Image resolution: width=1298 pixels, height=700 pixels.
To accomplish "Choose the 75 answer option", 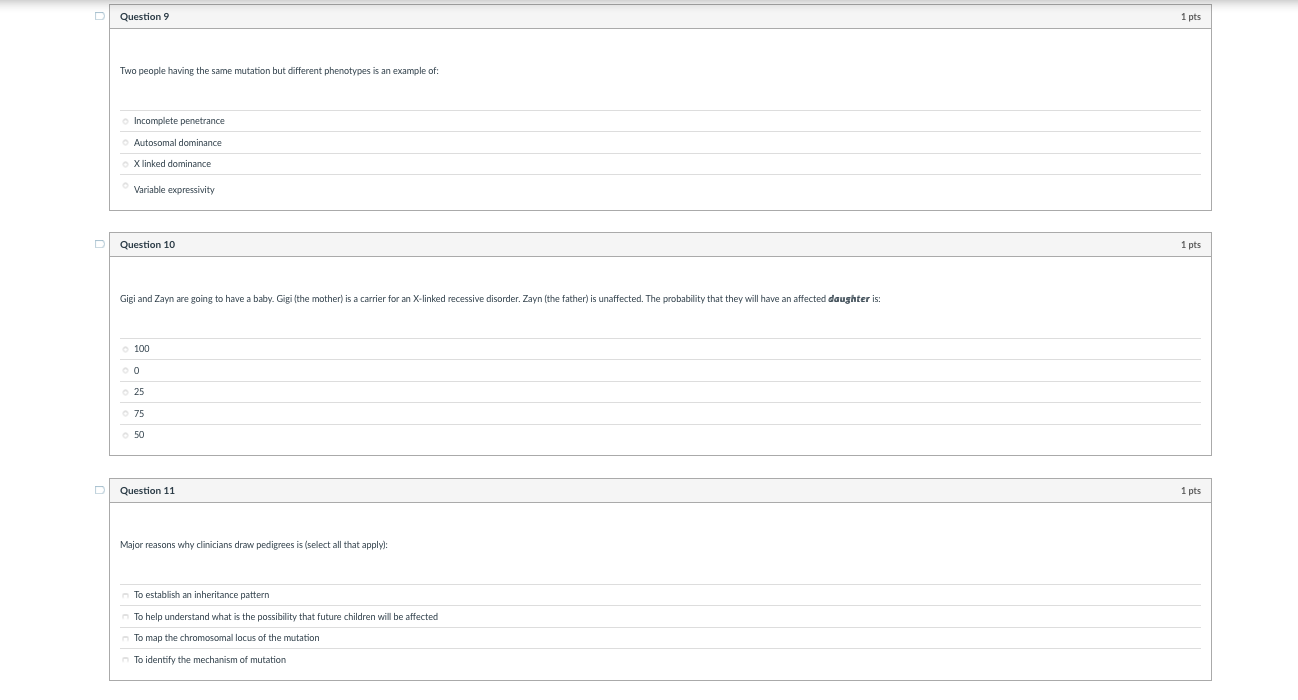I will [126, 414].
